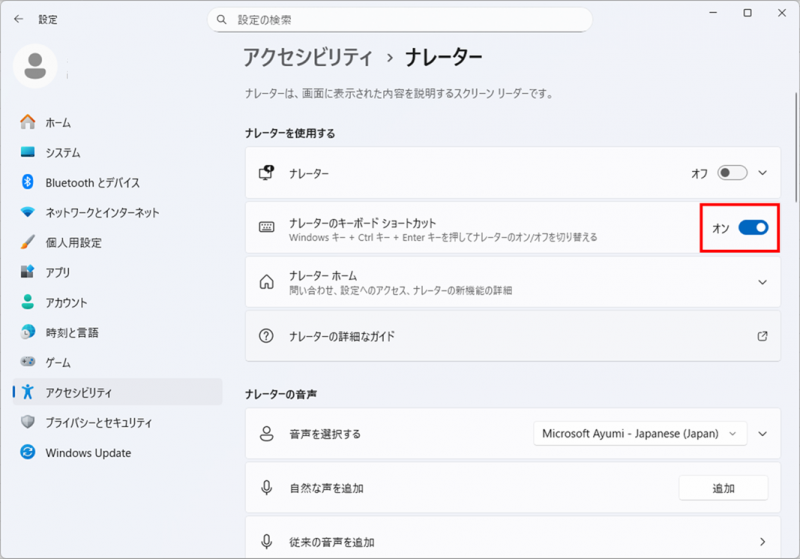
Task: Select Windows Update in sidebar
Action: (x=88, y=453)
